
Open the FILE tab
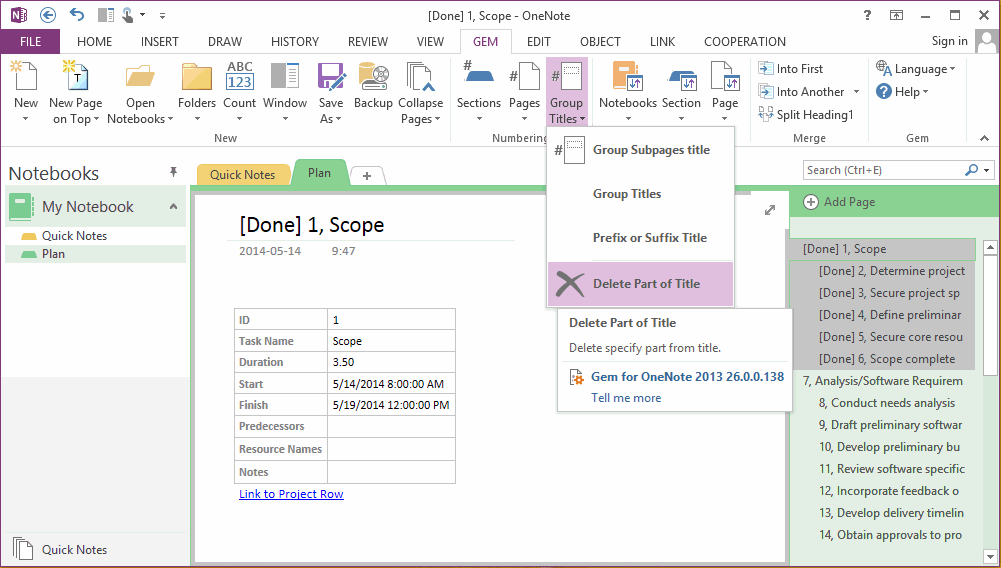coord(30,42)
